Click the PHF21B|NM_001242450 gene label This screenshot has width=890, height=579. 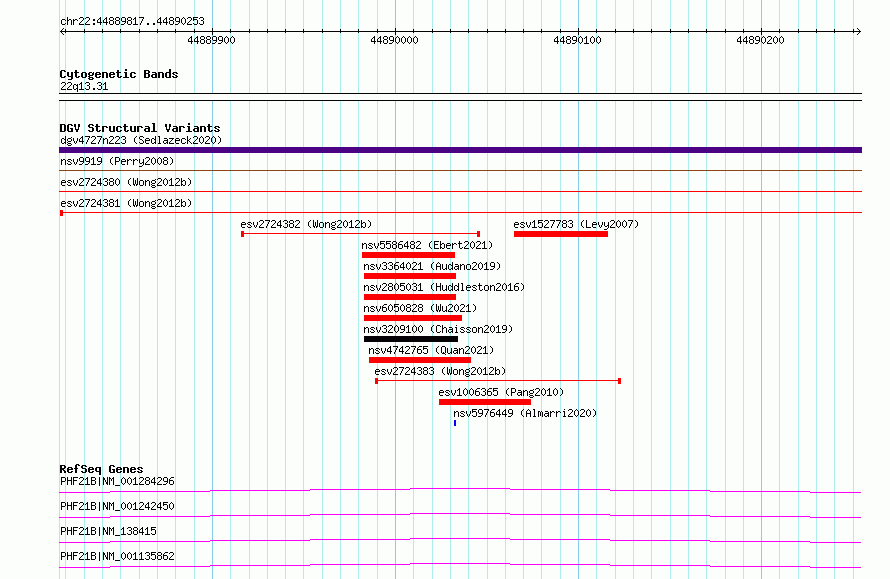(117, 506)
